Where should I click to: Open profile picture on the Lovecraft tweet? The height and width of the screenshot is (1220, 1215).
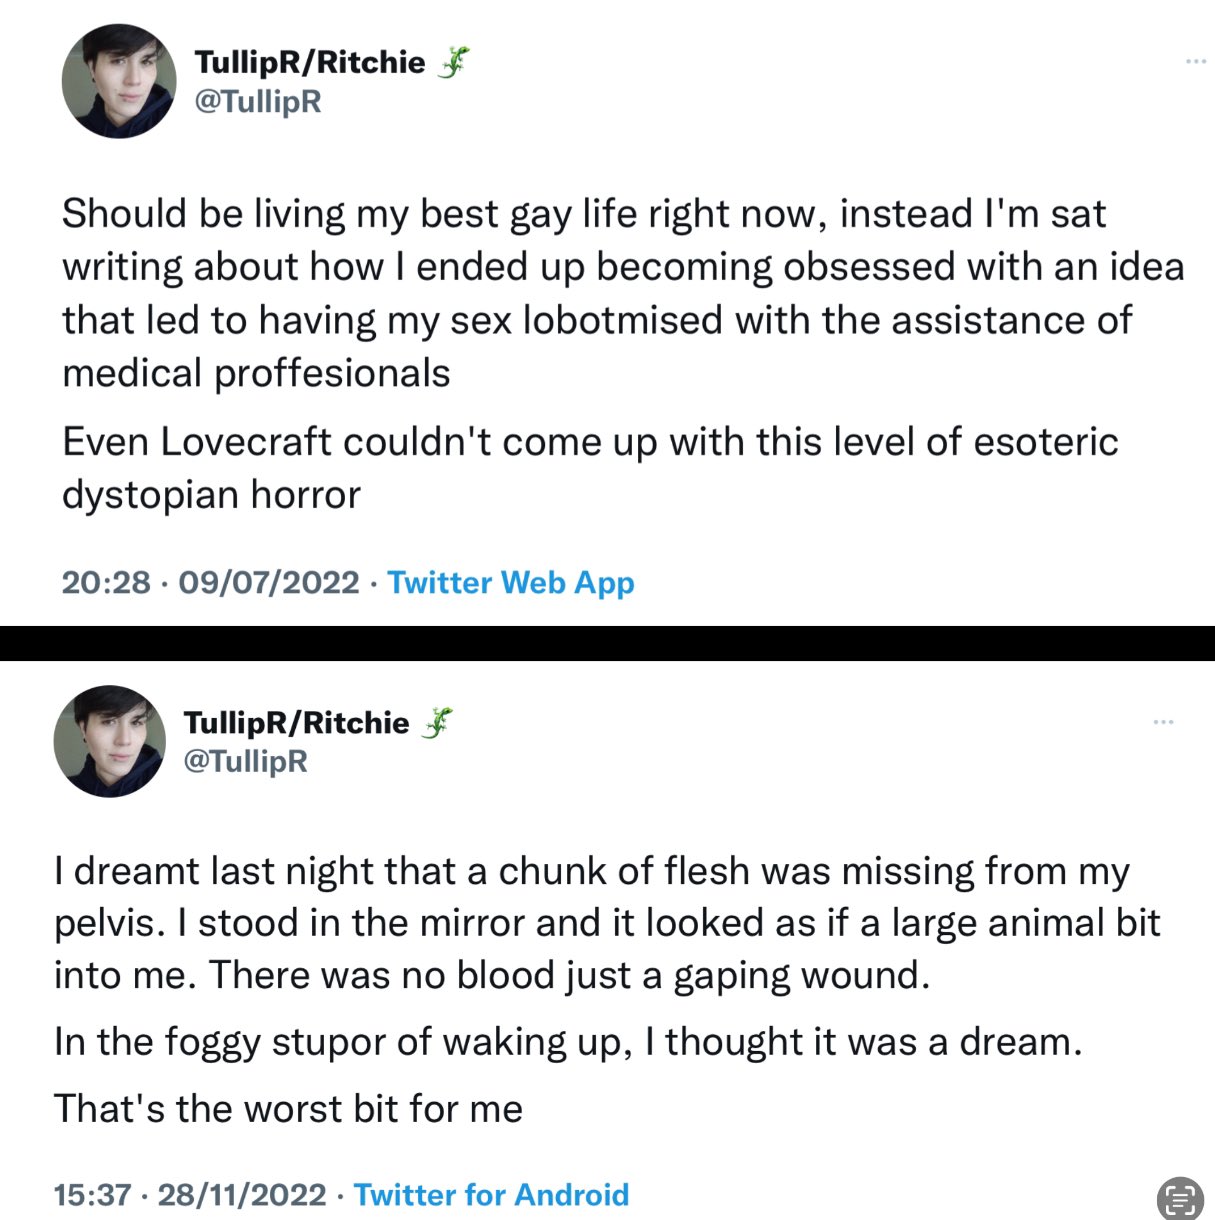click(119, 81)
